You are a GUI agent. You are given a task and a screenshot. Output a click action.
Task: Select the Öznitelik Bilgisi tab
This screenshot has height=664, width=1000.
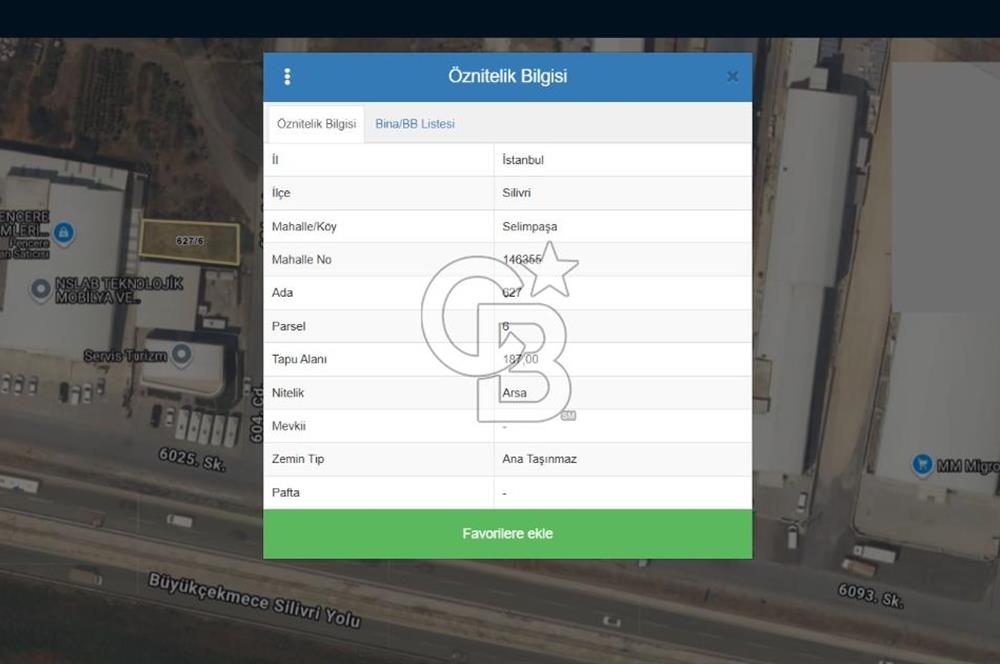[316, 124]
